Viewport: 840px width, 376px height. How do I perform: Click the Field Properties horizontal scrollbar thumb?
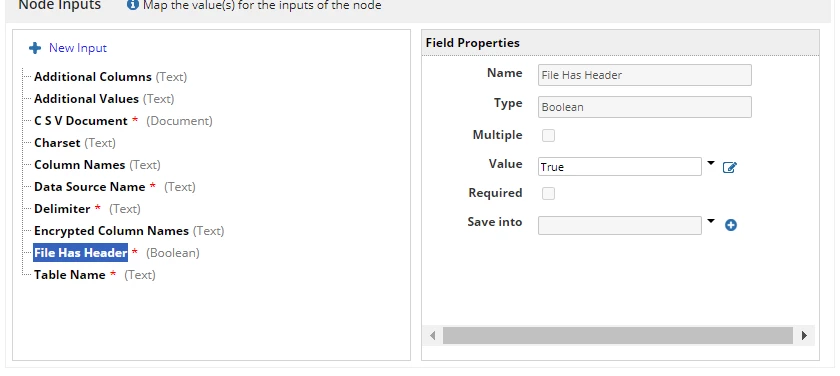[x=618, y=336]
